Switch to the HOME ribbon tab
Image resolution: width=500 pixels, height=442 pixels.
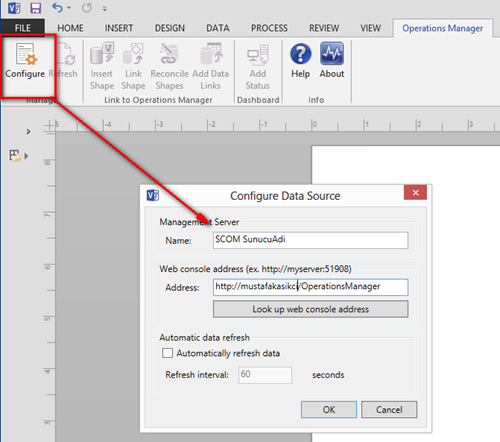click(x=70, y=28)
